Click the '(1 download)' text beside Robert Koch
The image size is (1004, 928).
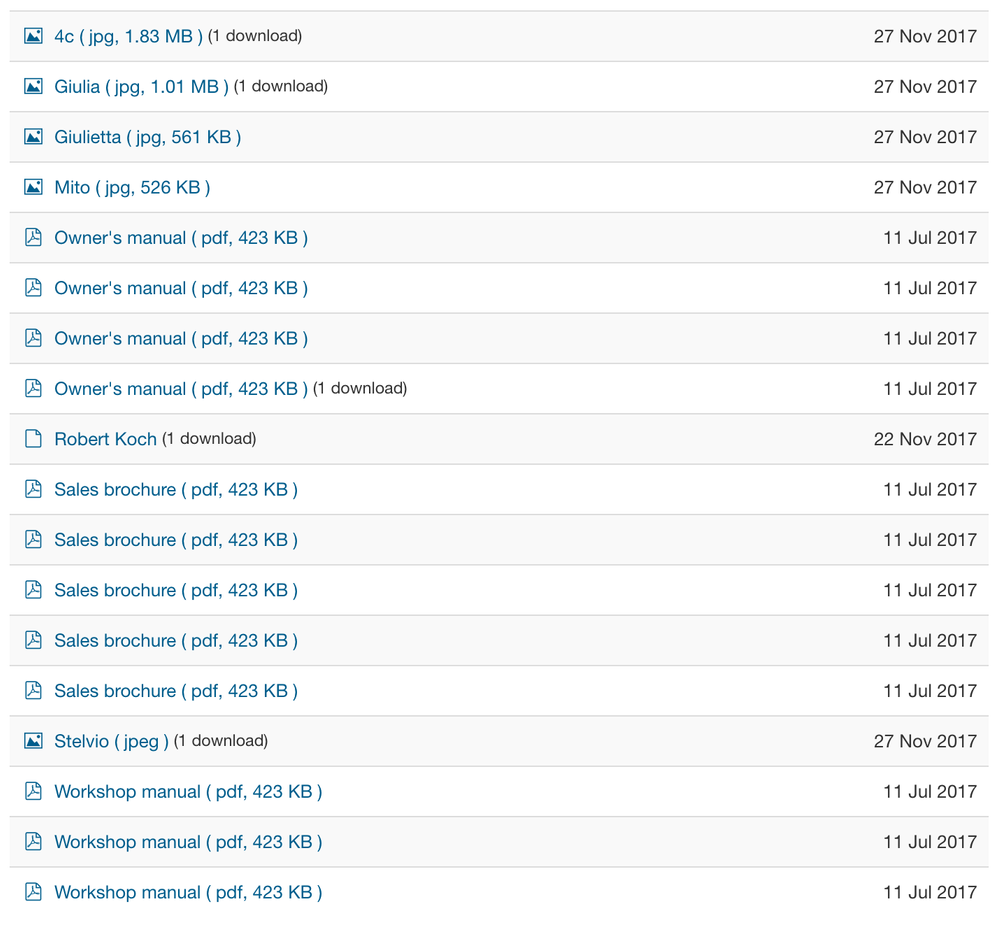point(209,439)
